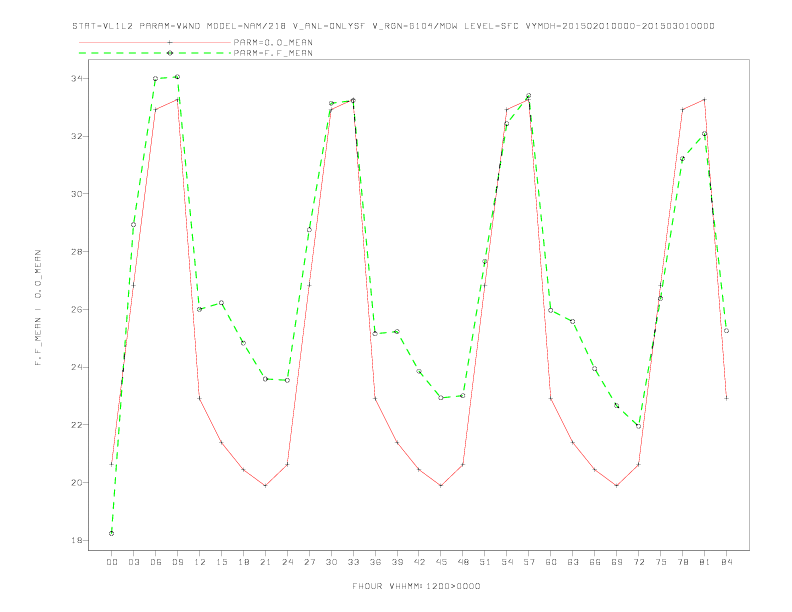792x612 pixels.
Task: Click y-axis tick label 34
Action: click(77, 79)
